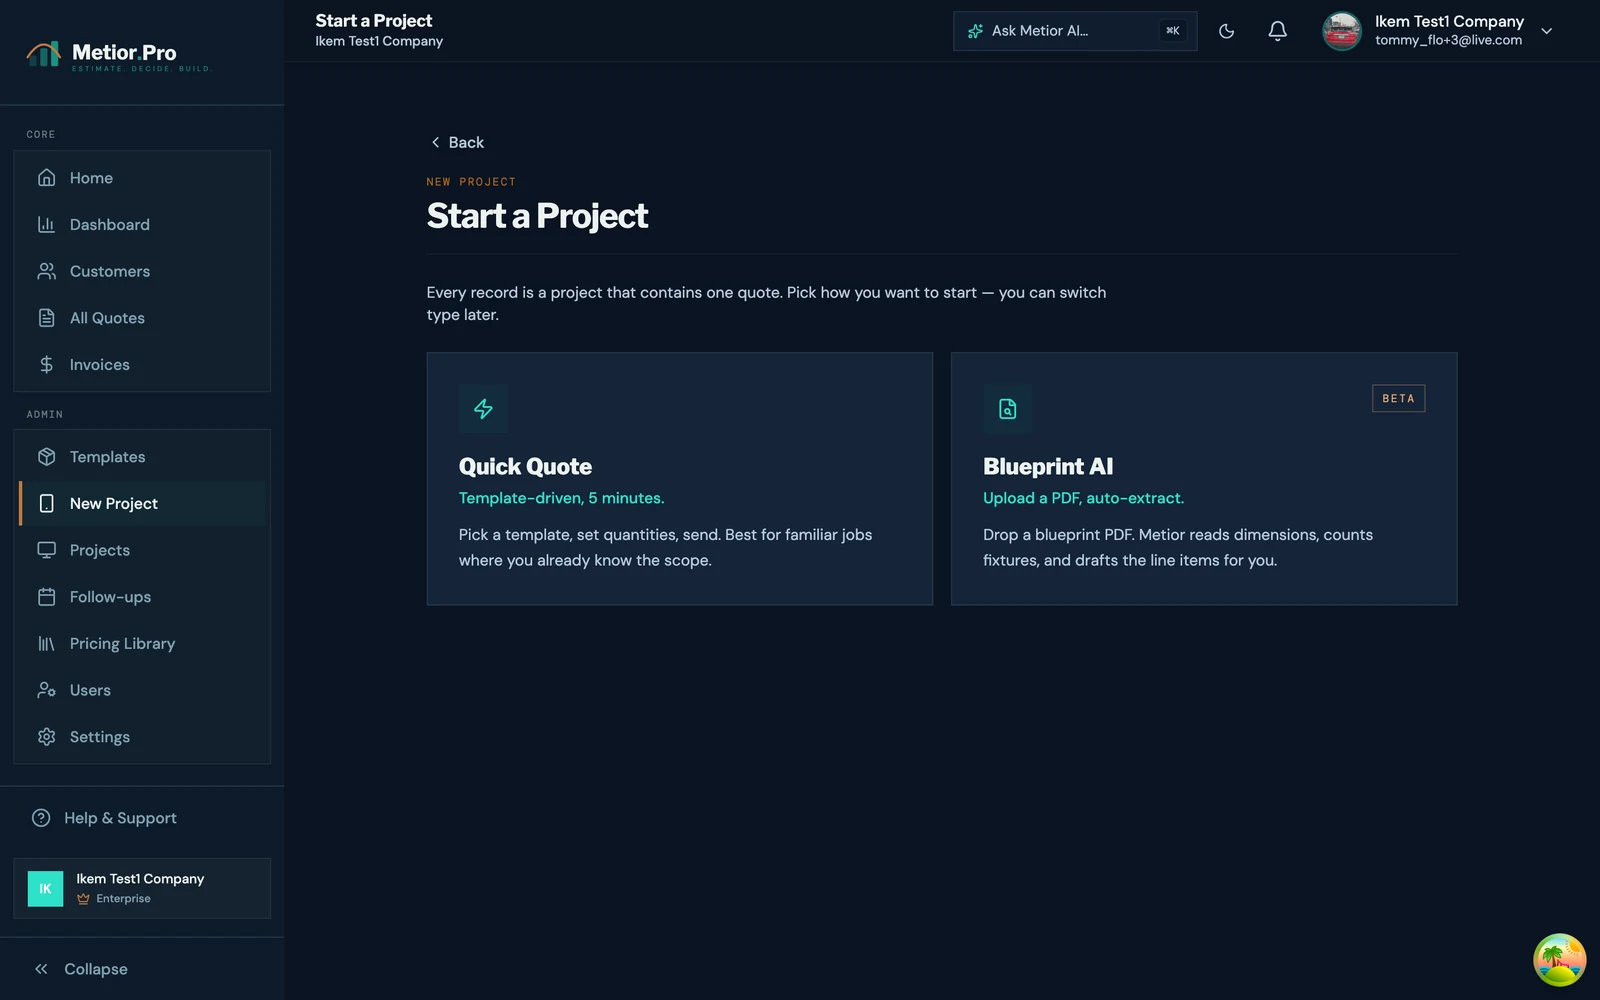Click 'Upload a PDF, auto-extract.' text
1600x1000 pixels.
click(1083, 498)
